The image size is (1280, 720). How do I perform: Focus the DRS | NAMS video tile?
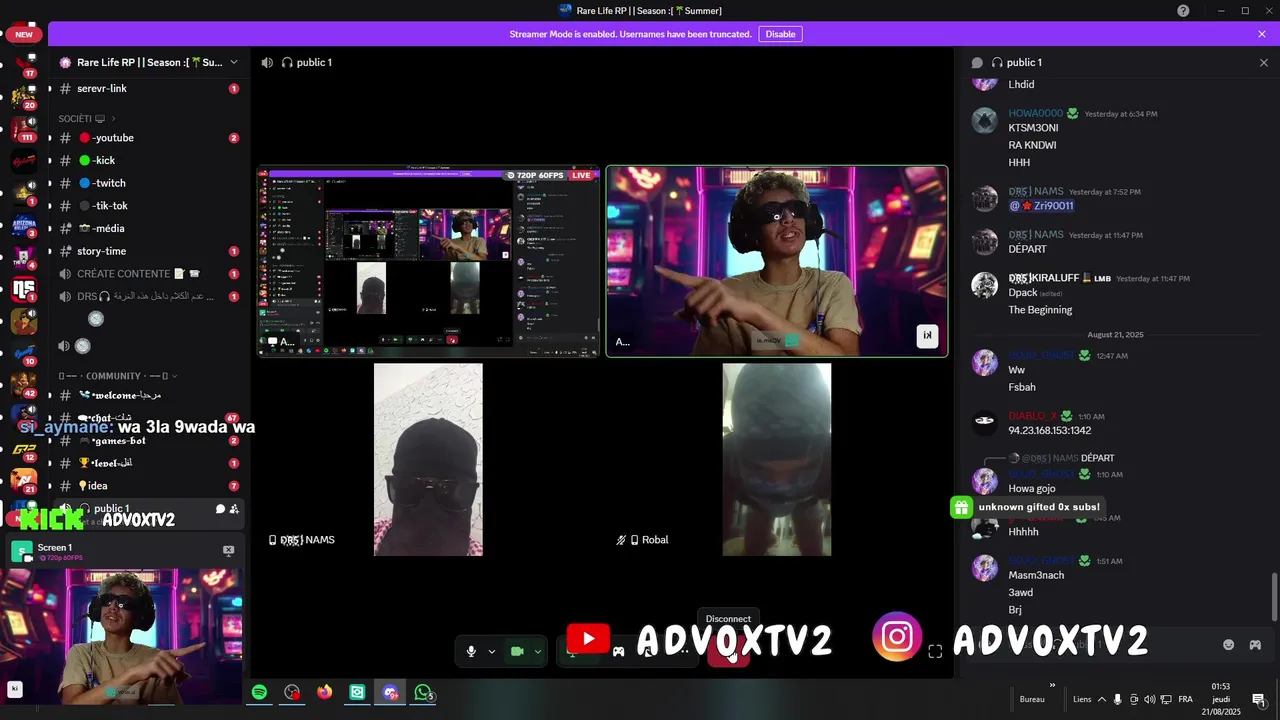[428, 459]
